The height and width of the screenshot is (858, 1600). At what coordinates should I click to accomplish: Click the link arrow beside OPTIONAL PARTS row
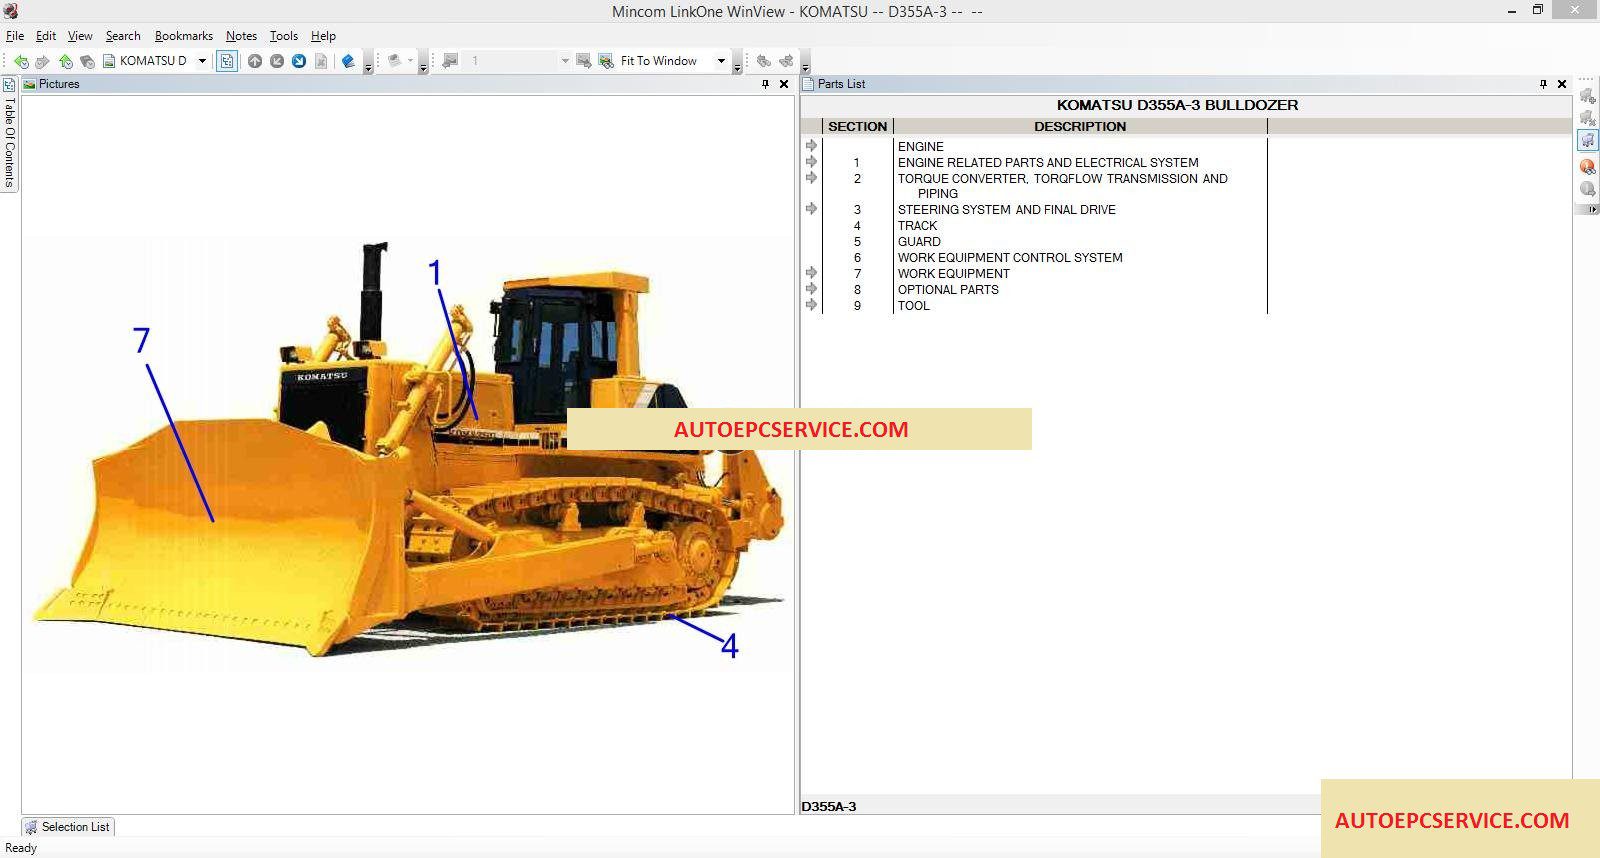(x=811, y=289)
